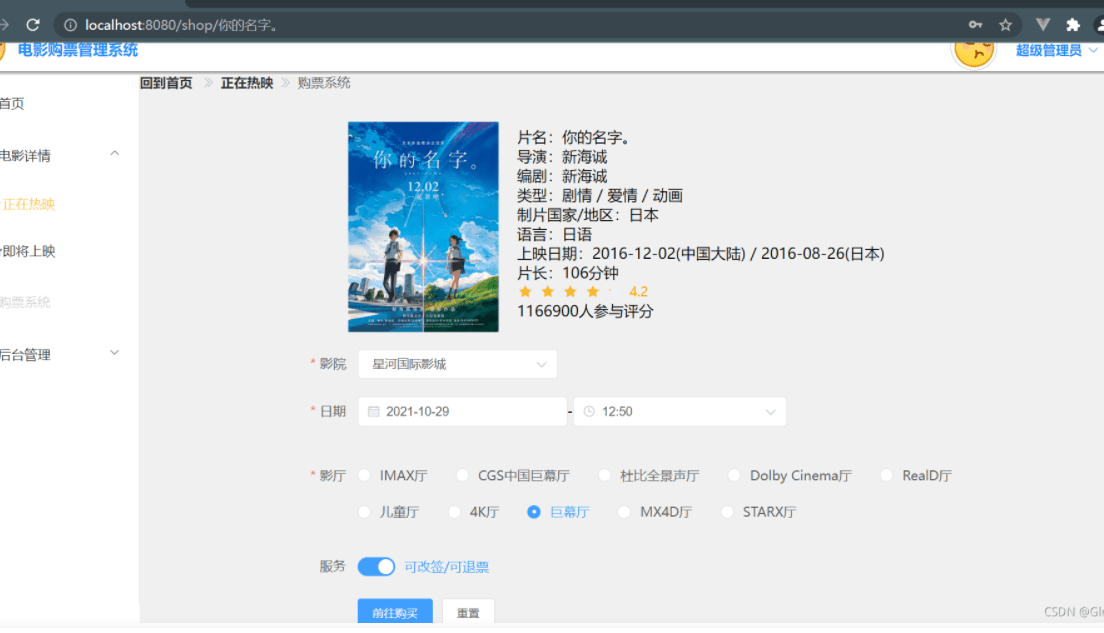Follow the 正在热映 breadcrumb link
Viewport: 1104px width, 633px height.
[247, 83]
